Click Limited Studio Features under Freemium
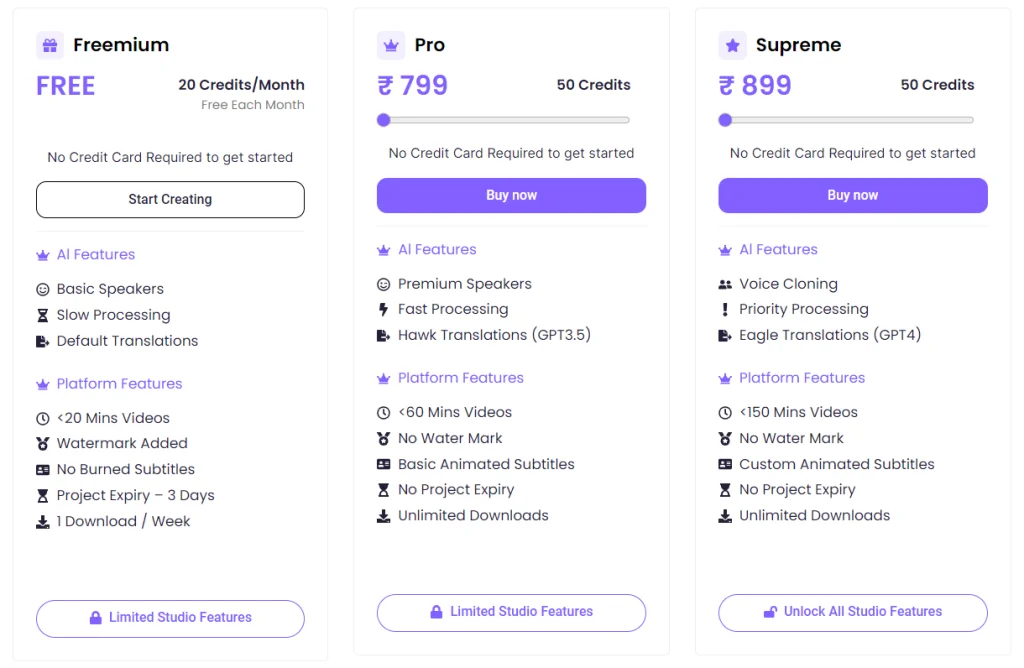The height and width of the screenshot is (668, 1024). (x=170, y=618)
